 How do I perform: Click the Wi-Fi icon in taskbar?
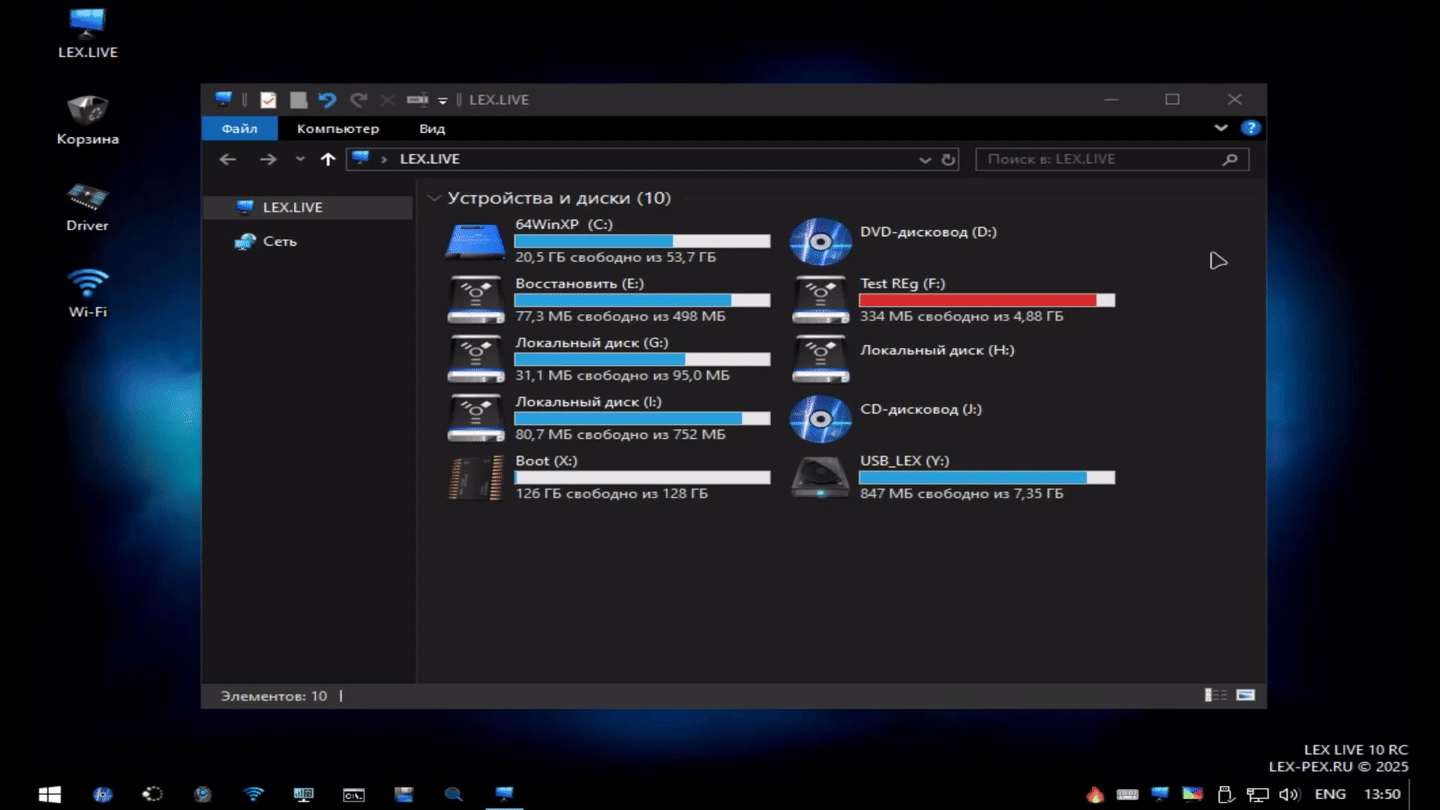pyautogui.click(x=254, y=795)
